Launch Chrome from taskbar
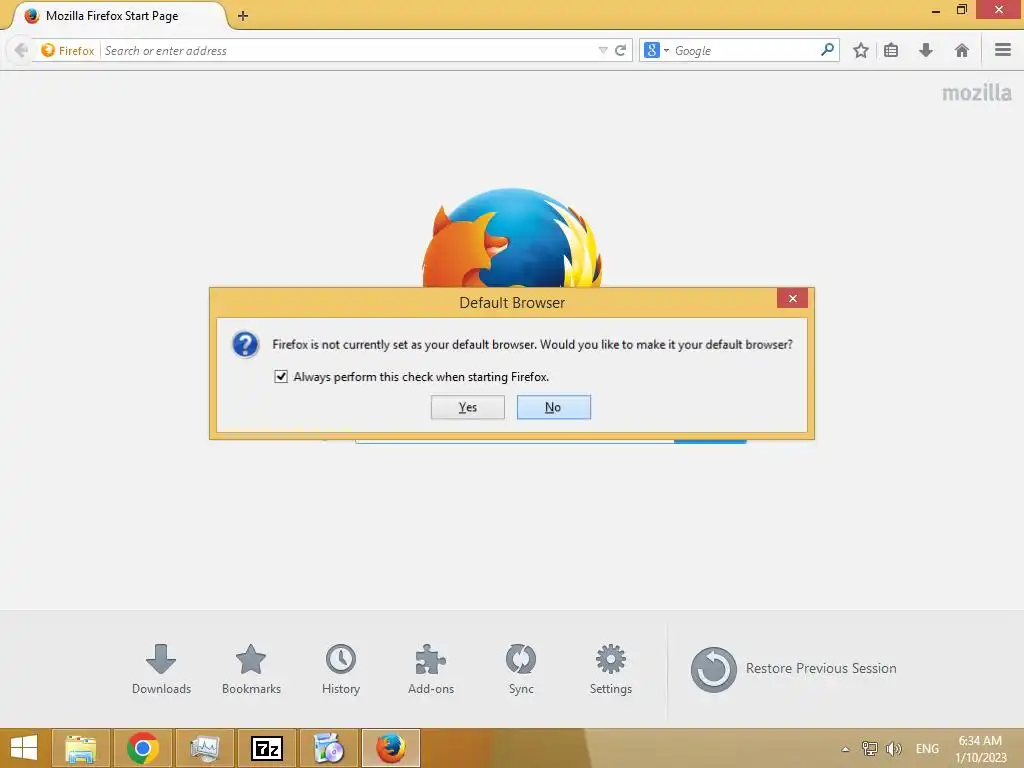The width and height of the screenshot is (1024, 768). coord(142,748)
